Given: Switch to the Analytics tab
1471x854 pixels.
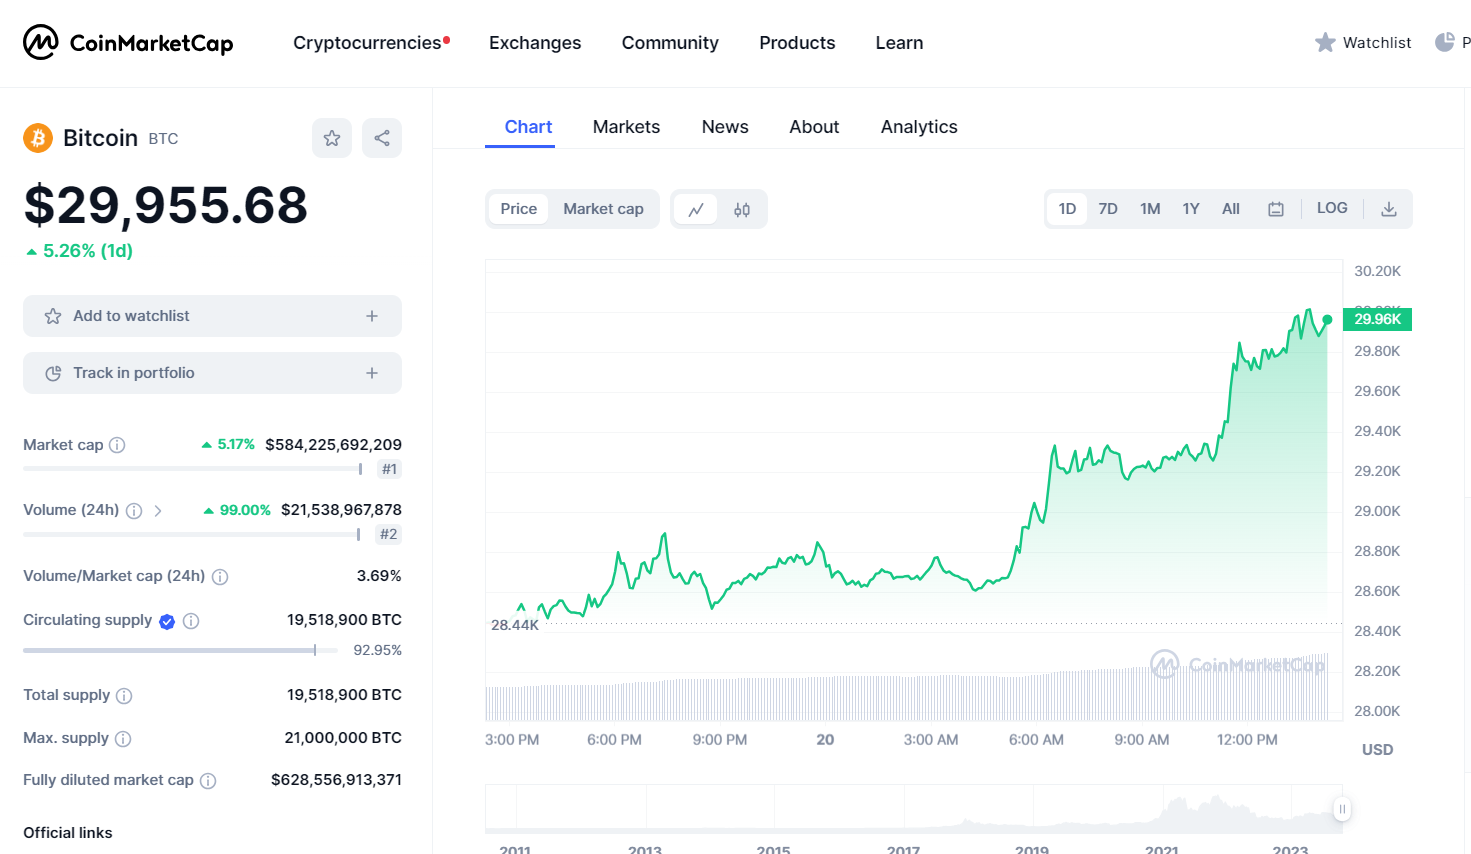Looking at the screenshot, I should (x=919, y=127).
